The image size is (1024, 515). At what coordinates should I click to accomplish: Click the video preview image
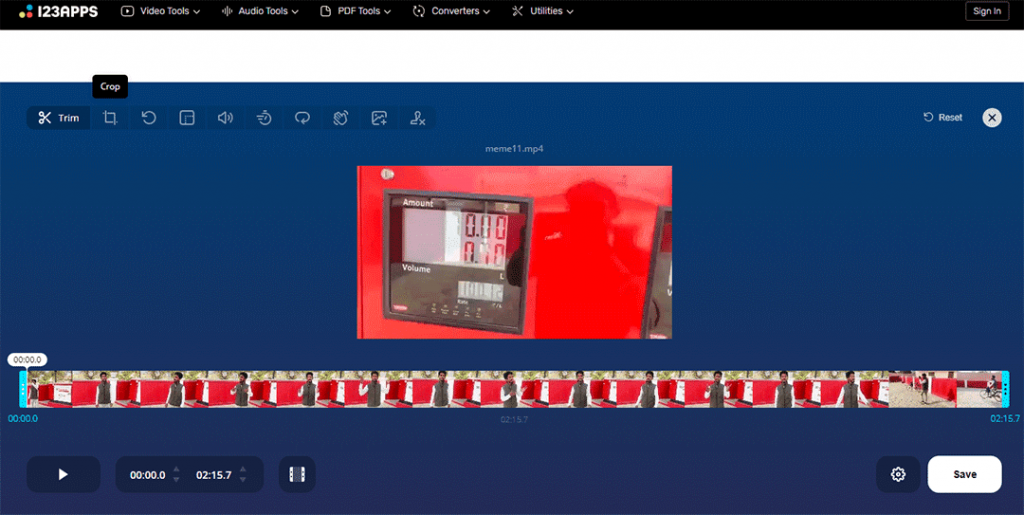[515, 253]
